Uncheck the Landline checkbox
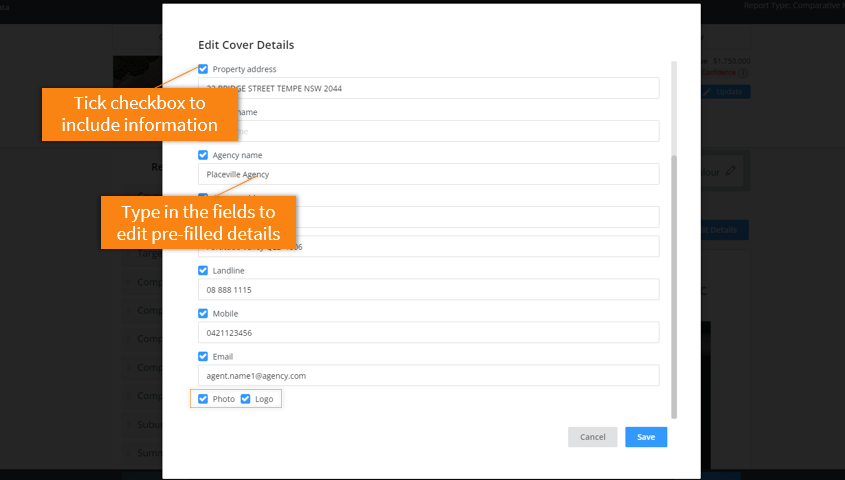Screen dimensions: 845x480 (x=203, y=270)
